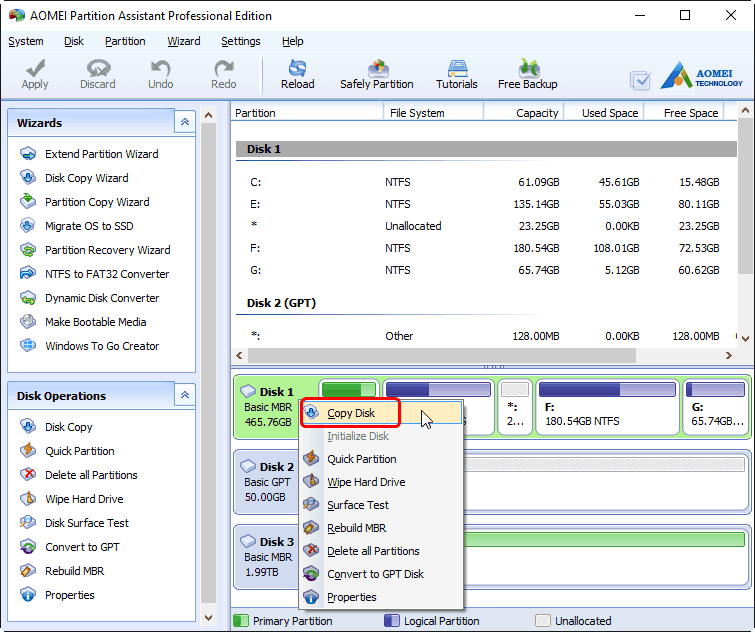Sort by the Used Space column
This screenshot has width=755, height=632.
[604, 113]
